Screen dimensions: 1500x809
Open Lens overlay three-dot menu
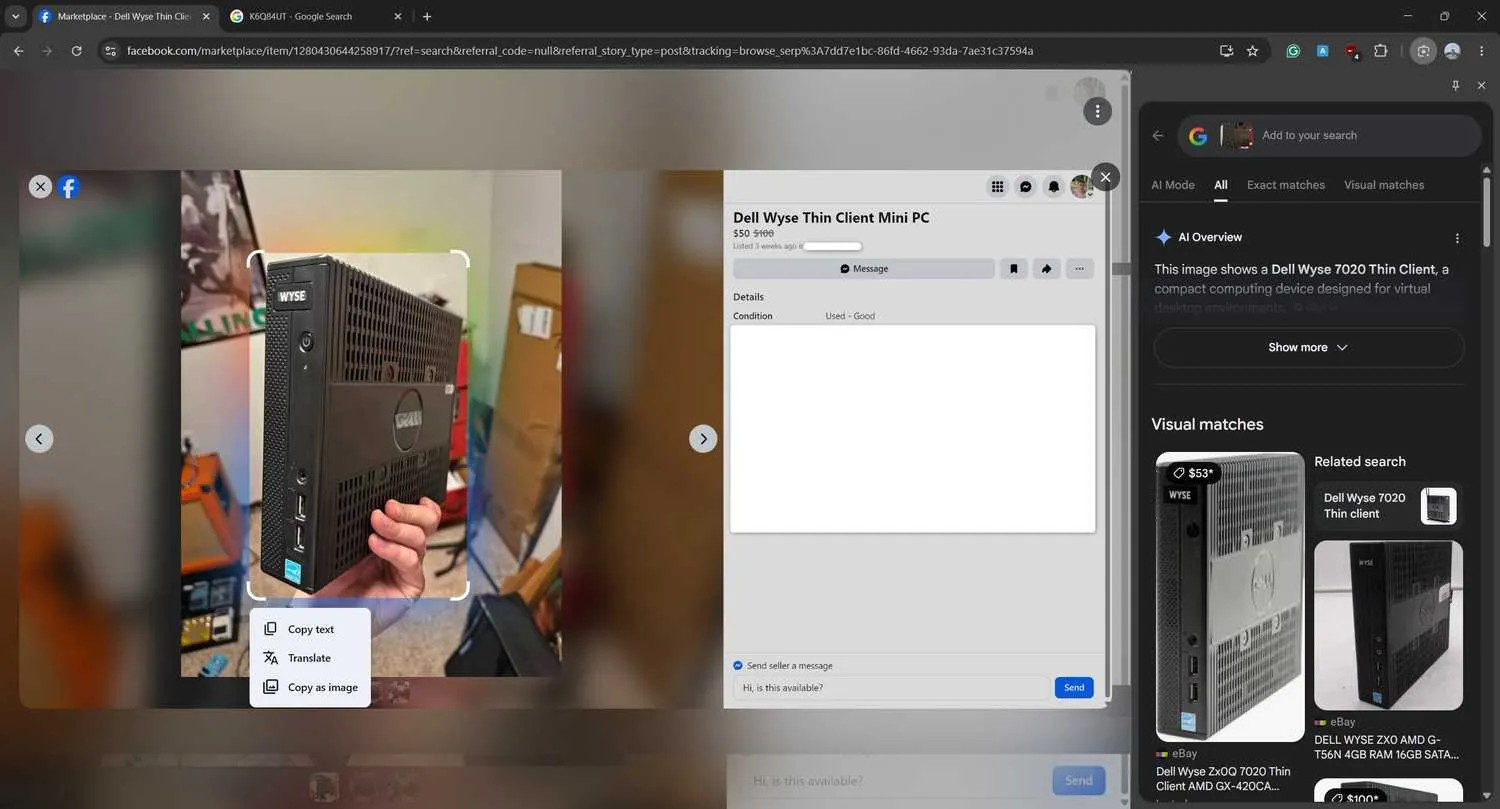point(1098,111)
